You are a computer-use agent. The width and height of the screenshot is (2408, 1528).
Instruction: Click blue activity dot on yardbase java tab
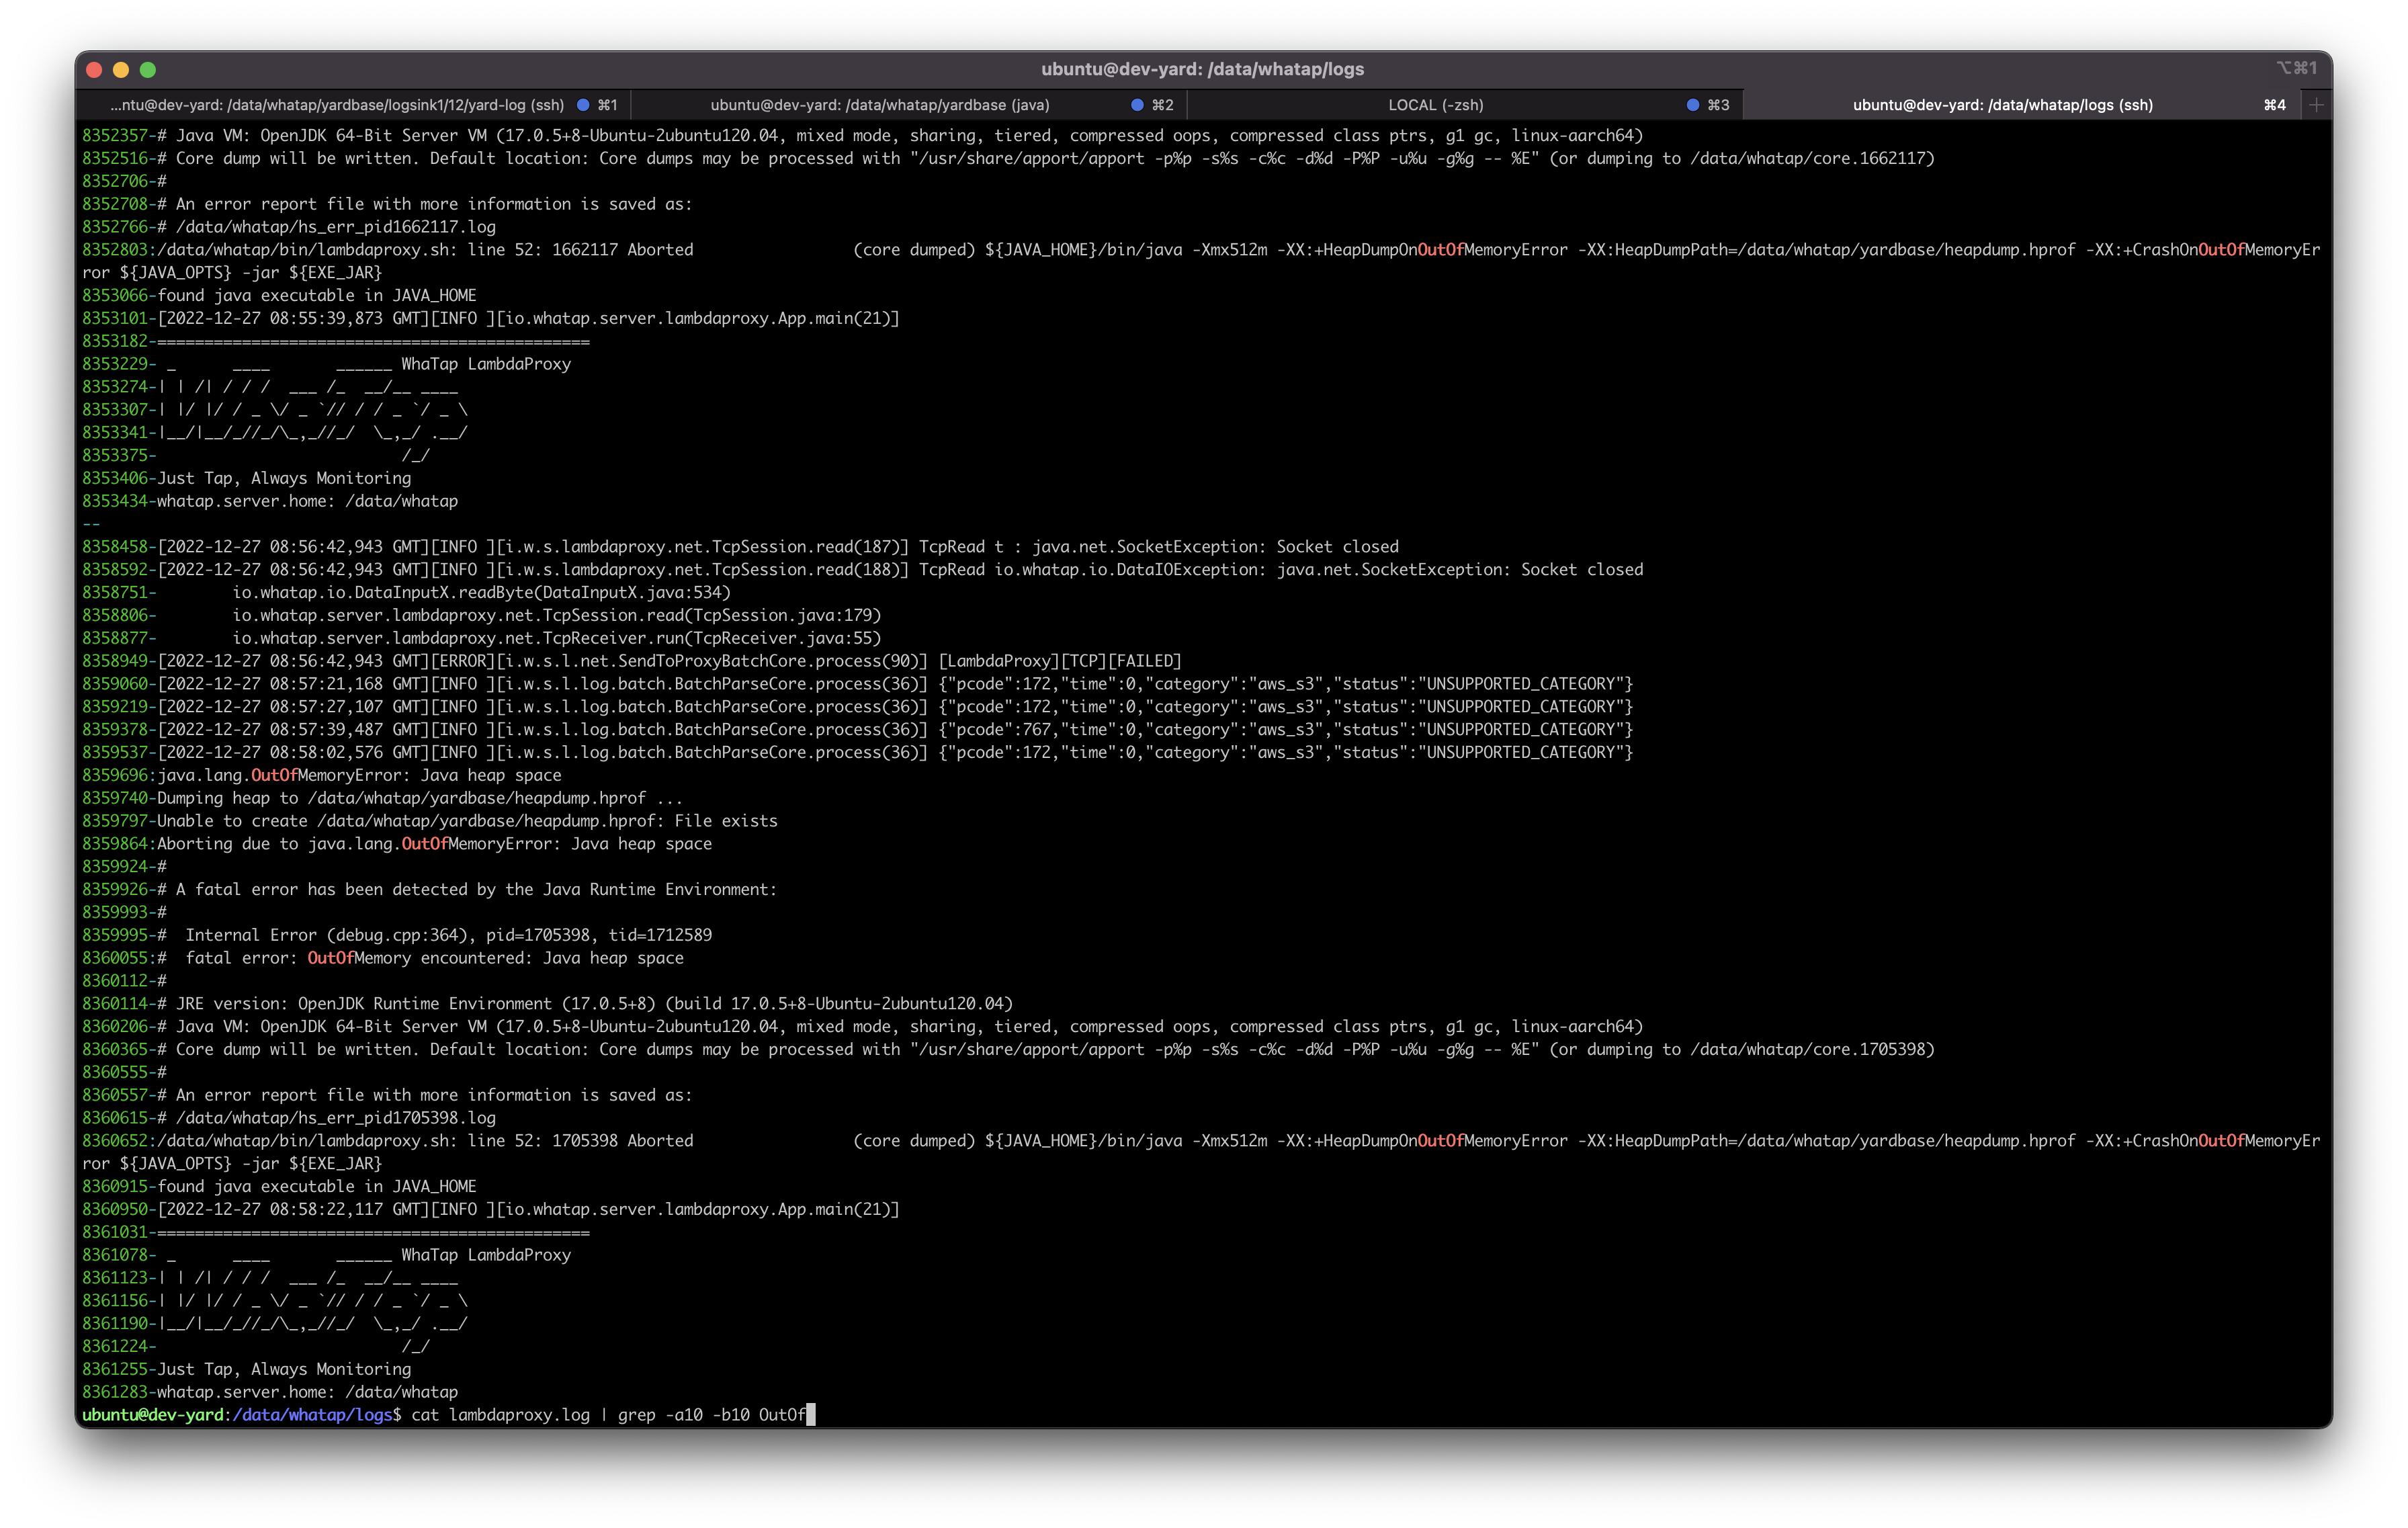point(1137,105)
